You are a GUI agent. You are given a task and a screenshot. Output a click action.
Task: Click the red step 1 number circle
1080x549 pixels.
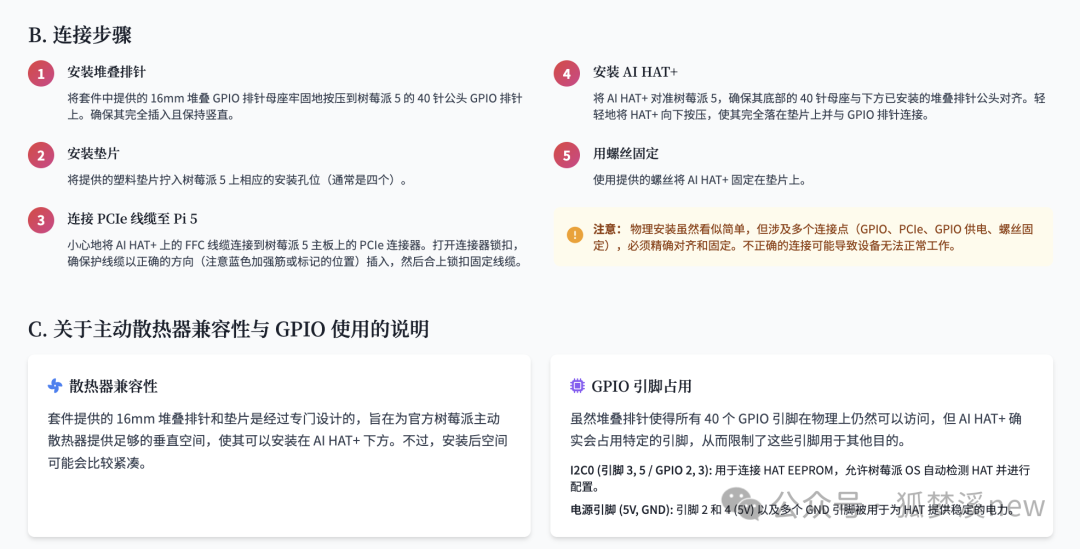41,74
